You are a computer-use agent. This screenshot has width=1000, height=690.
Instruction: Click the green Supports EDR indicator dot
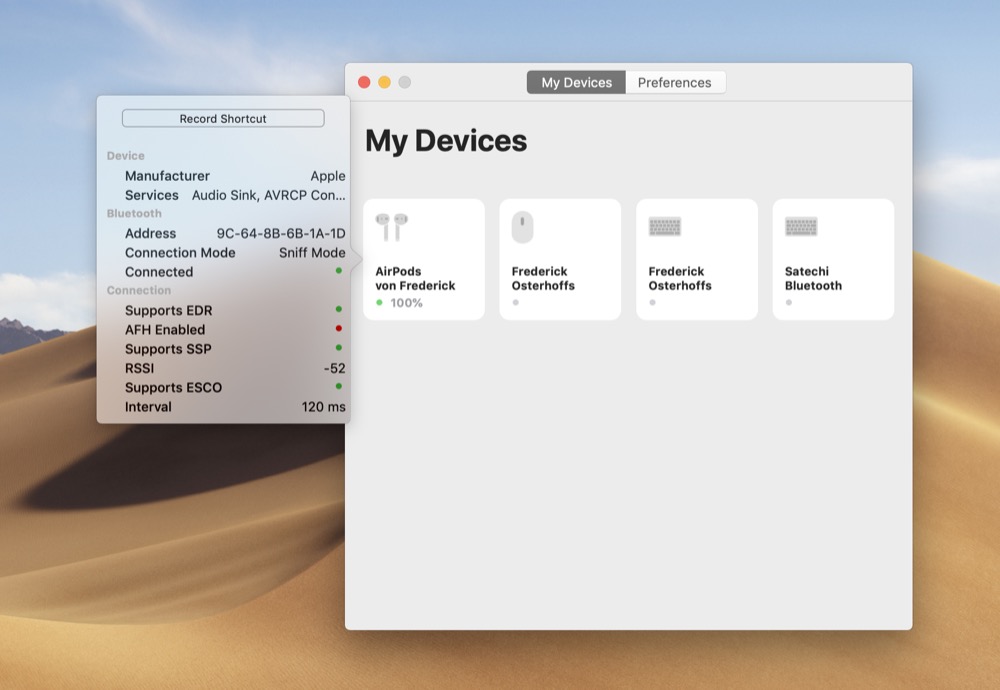pyautogui.click(x=339, y=310)
